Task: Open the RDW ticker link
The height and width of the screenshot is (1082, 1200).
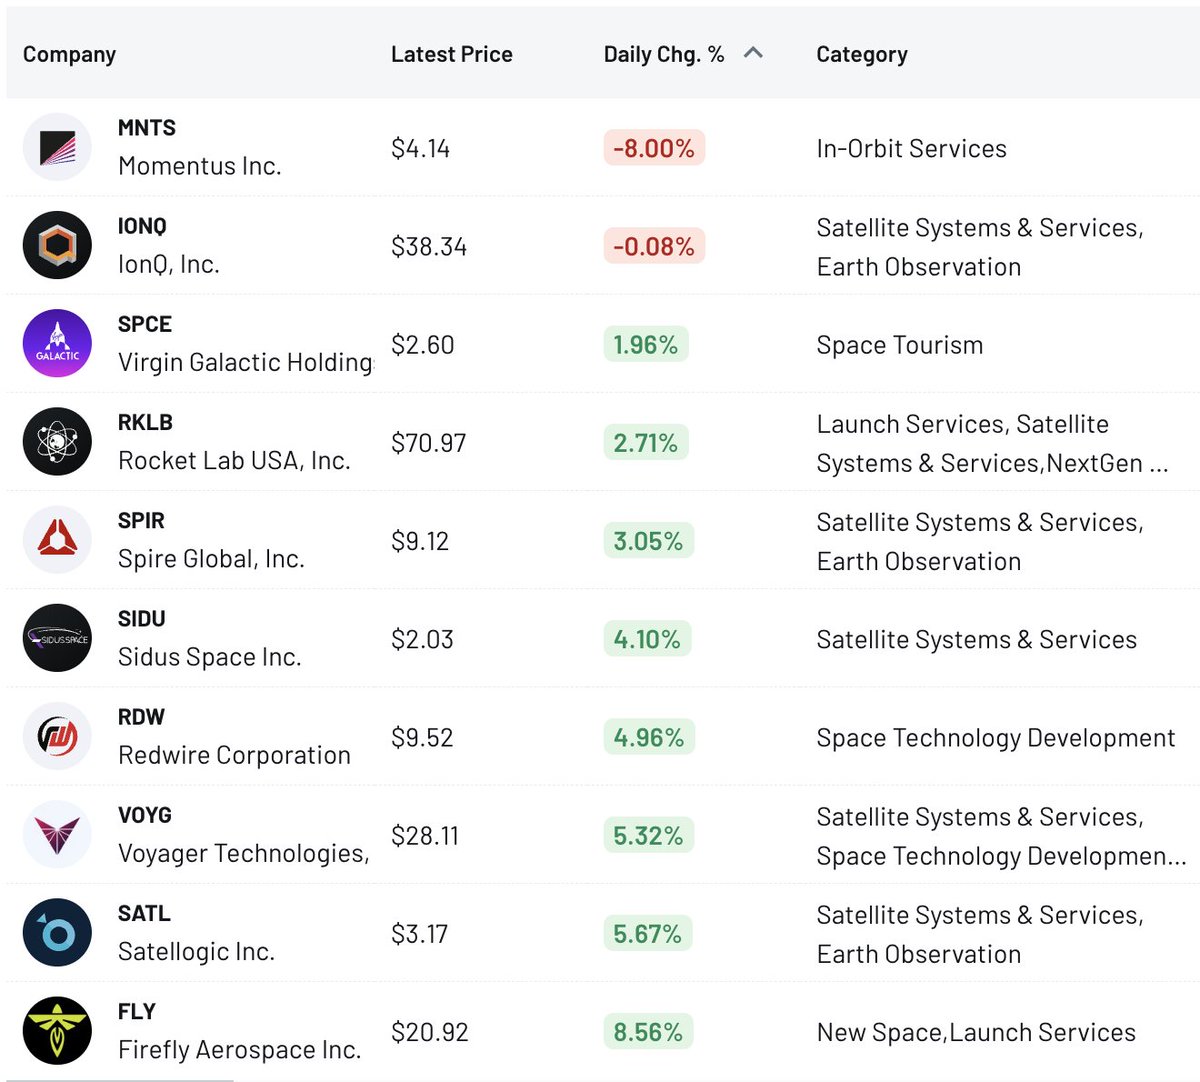Action: pyautogui.click(x=141, y=717)
